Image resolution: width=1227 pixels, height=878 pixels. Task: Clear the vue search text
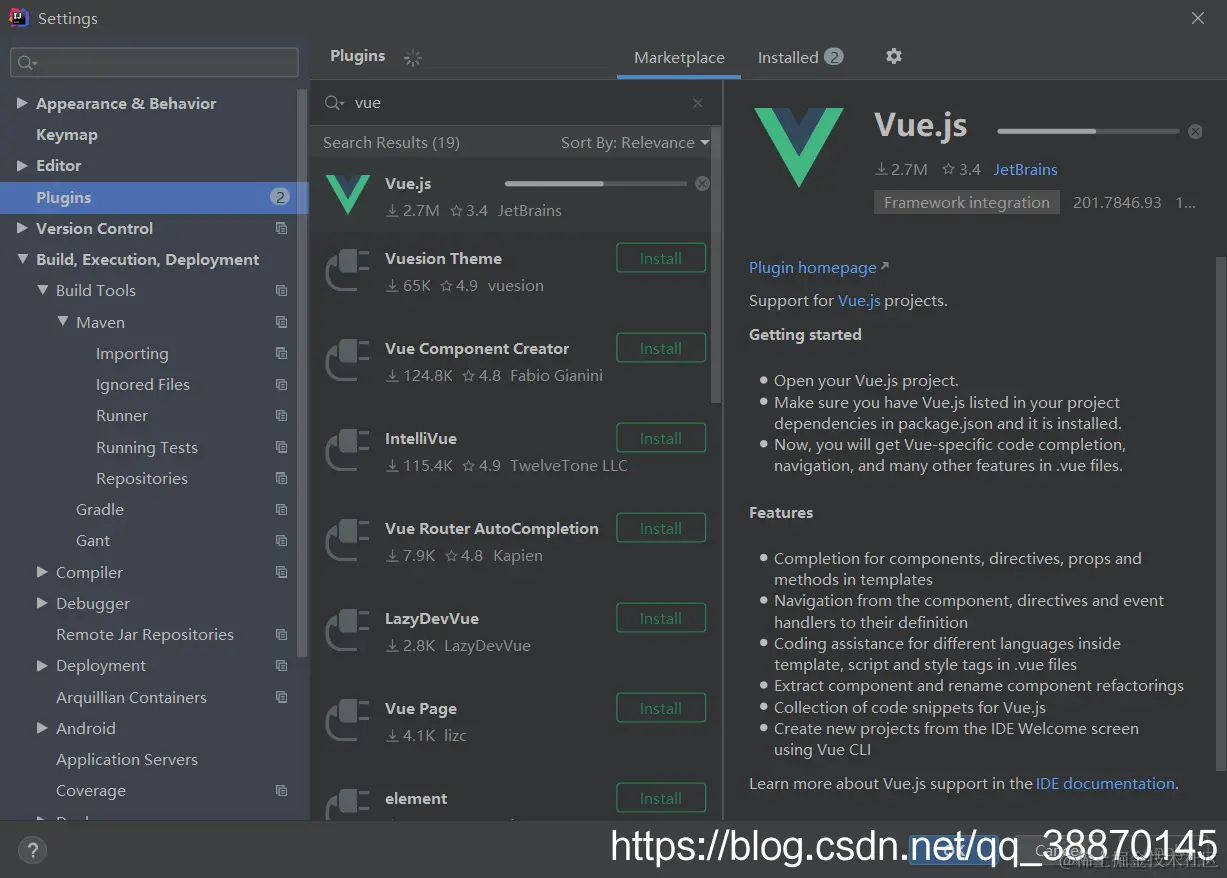698,103
